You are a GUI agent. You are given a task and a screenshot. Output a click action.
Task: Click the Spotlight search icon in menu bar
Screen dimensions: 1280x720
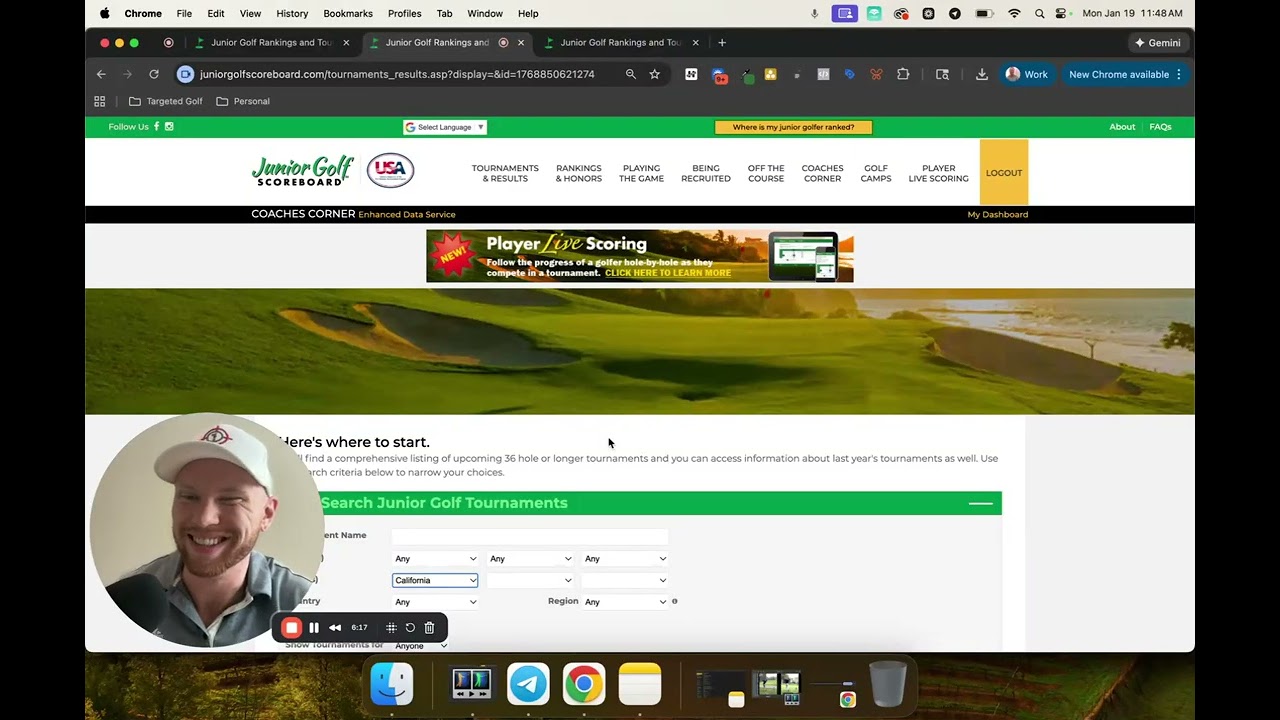tap(1040, 13)
